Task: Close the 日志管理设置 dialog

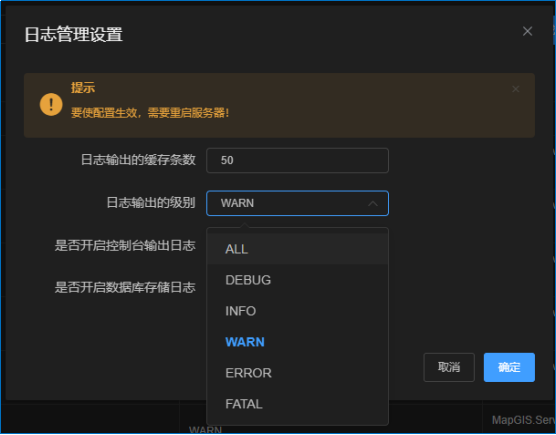Action: coord(527,31)
